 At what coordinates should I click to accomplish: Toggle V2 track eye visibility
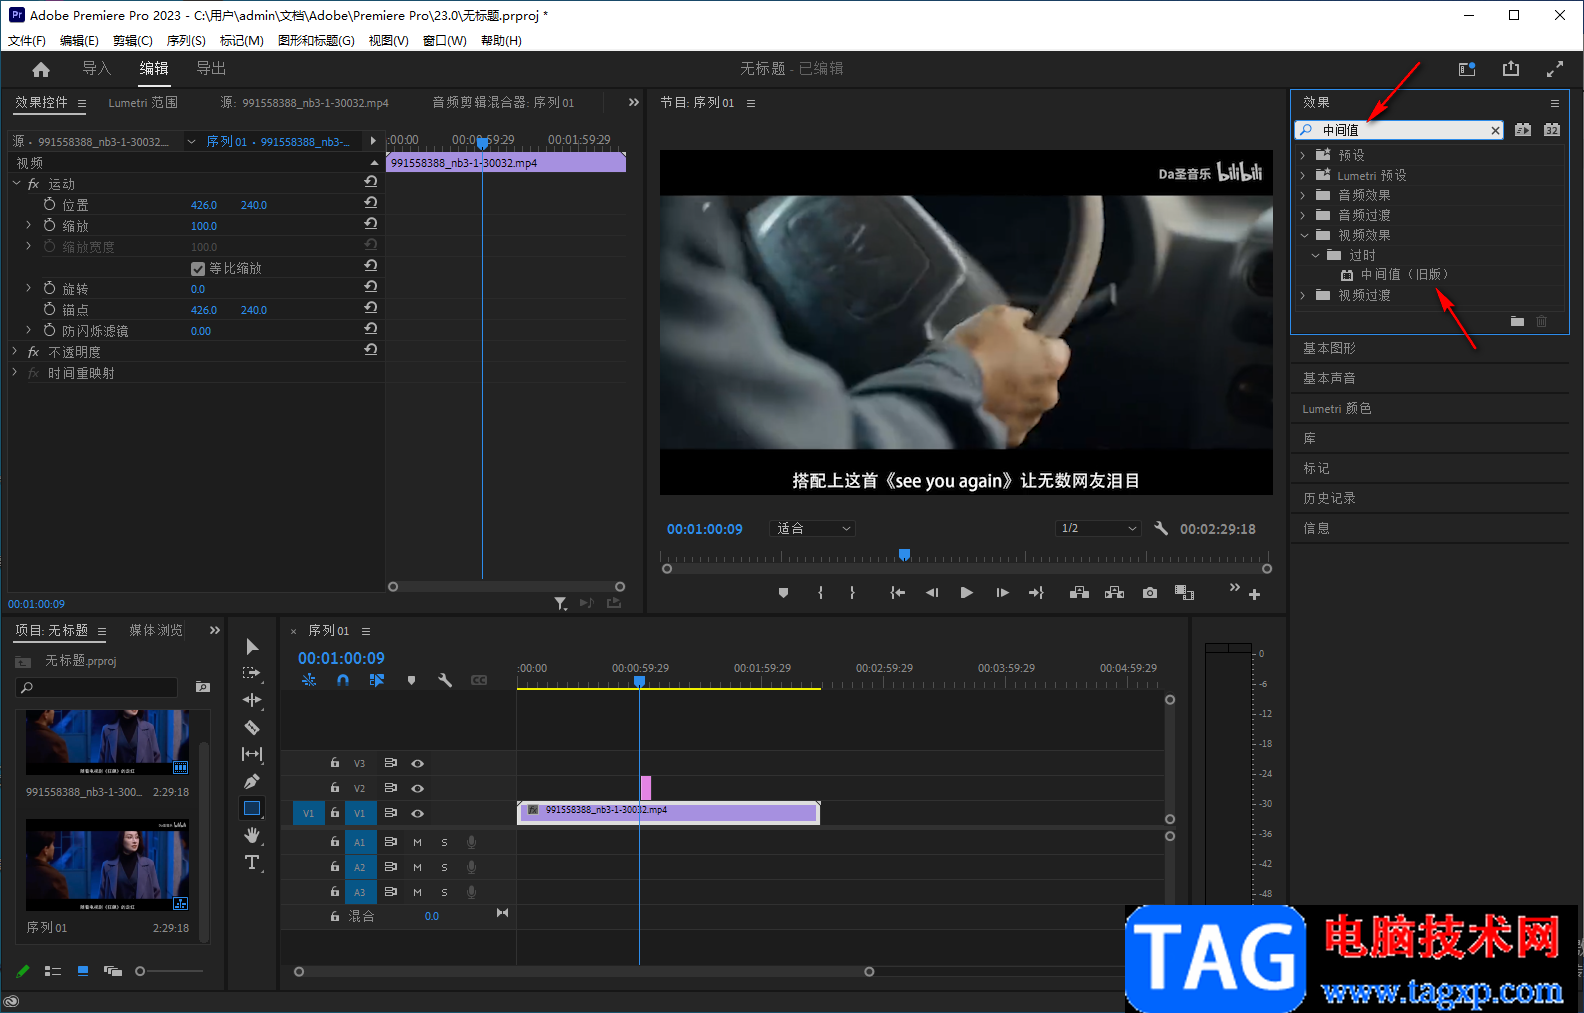click(418, 788)
